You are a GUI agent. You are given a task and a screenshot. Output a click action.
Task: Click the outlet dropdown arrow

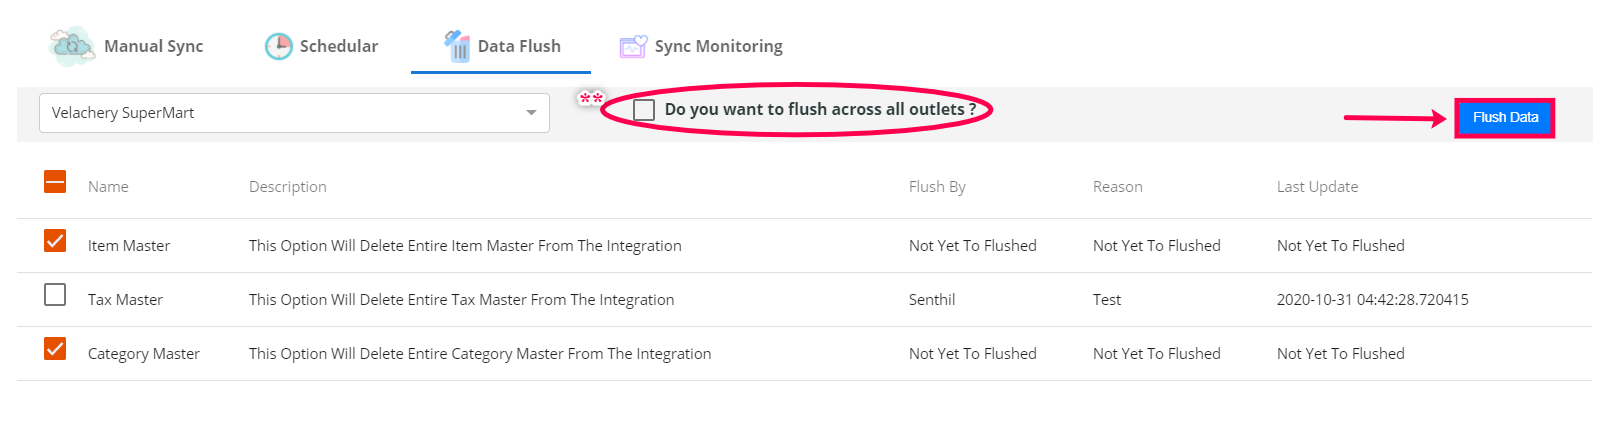pyautogui.click(x=531, y=113)
